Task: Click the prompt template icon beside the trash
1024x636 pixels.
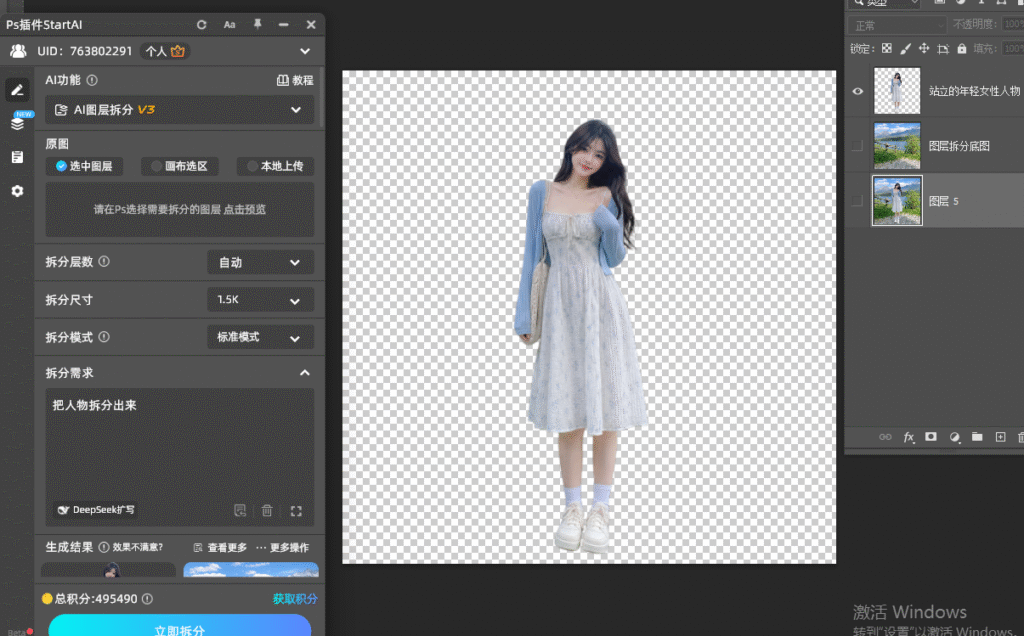Action: (x=240, y=510)
